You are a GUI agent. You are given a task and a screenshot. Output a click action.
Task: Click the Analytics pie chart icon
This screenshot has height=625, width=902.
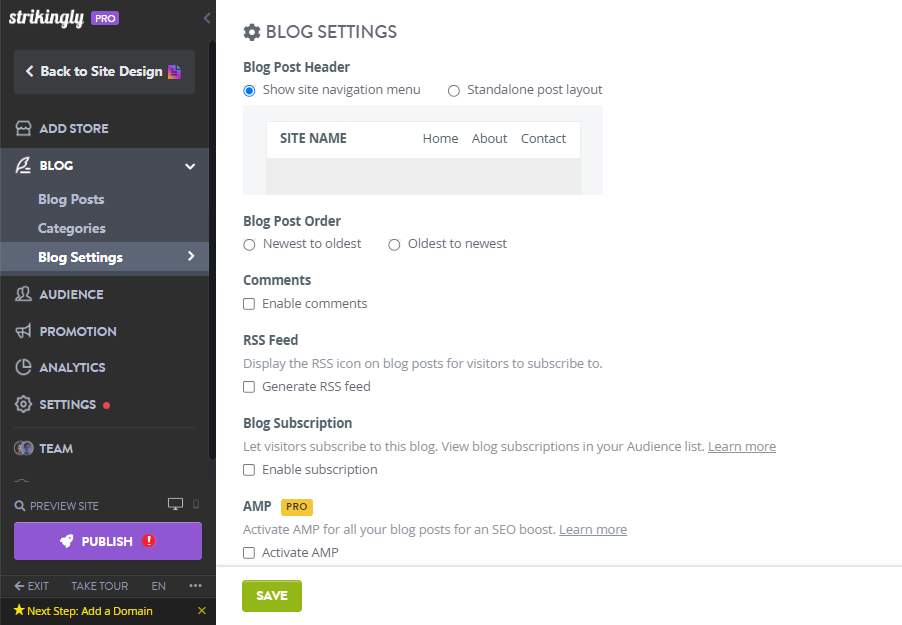pos(23,368)
